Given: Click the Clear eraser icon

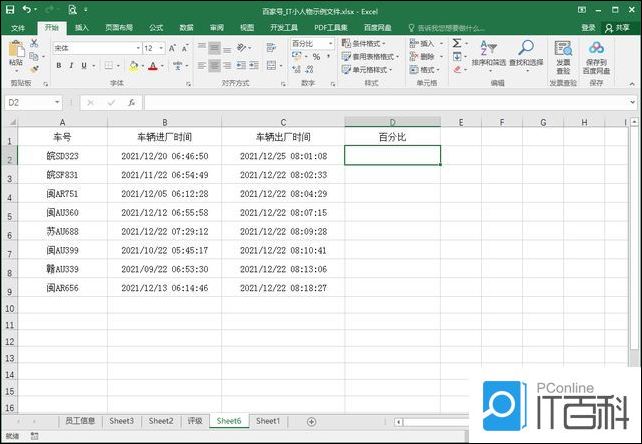Looking at the screenshot, I should point(457,69).
